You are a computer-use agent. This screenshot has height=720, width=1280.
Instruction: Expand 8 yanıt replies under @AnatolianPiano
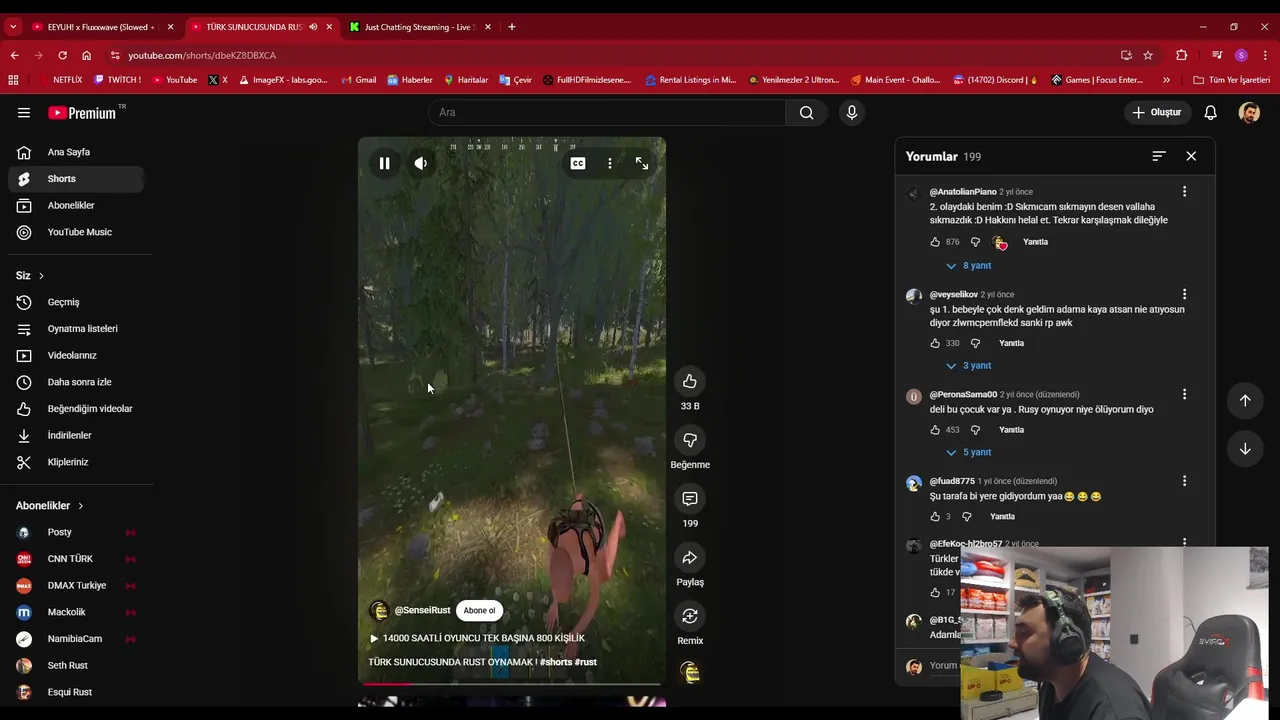[x=968, y=265]
